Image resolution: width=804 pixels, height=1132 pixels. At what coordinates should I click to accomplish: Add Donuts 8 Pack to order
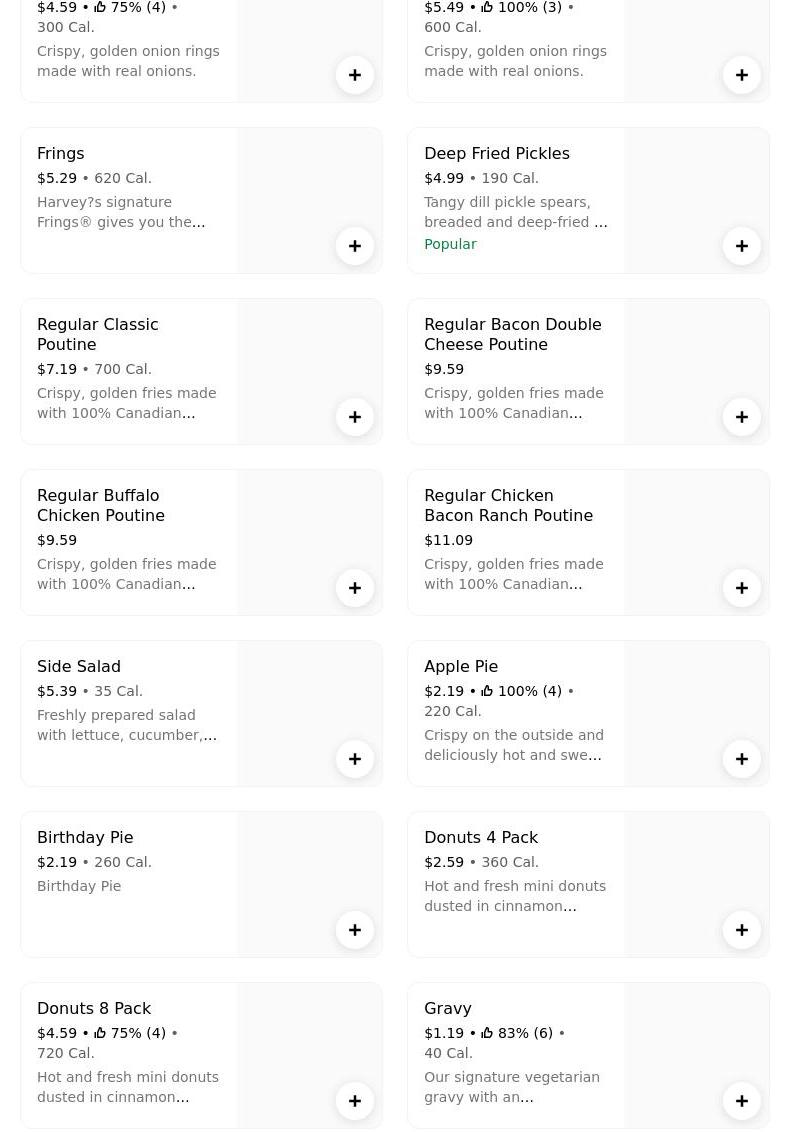coord(355,1101)
